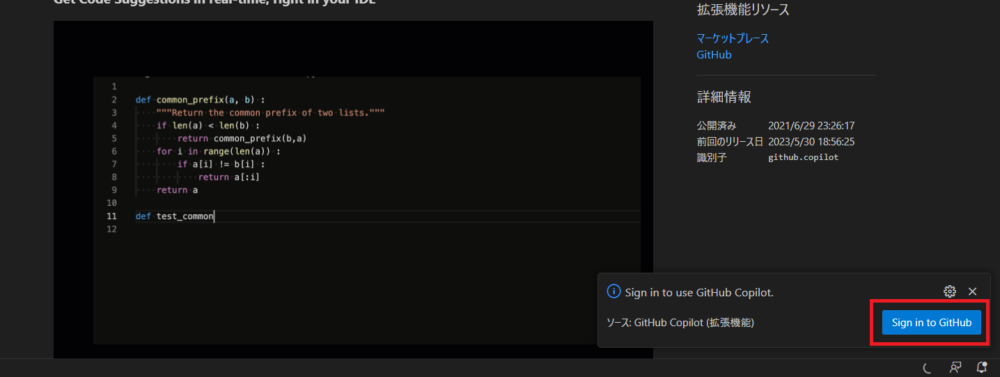Open notifications bell in status bar
Screen dimensions: 1000x377
[x=982, y=367]
